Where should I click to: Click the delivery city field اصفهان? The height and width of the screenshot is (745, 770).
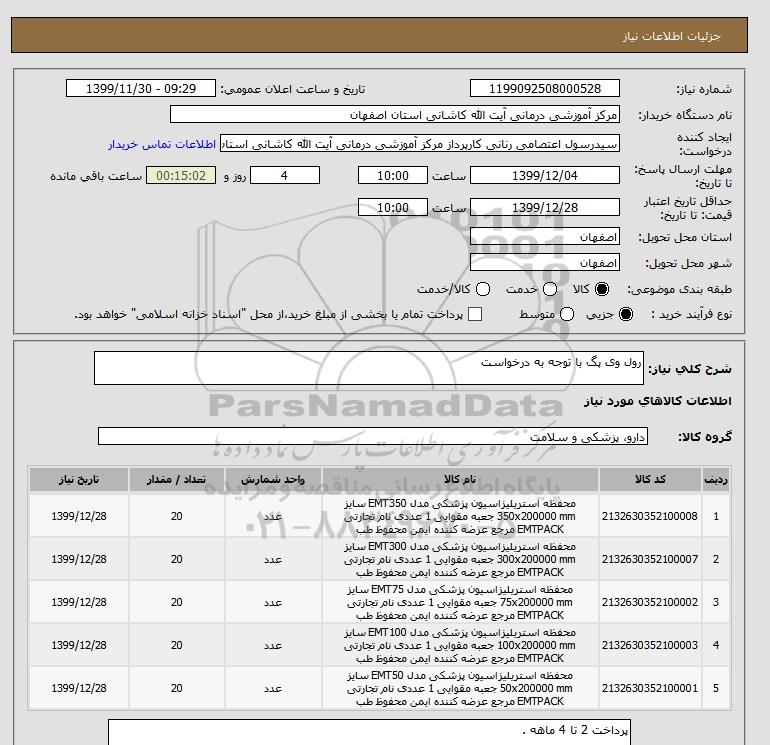coord(545,263)
